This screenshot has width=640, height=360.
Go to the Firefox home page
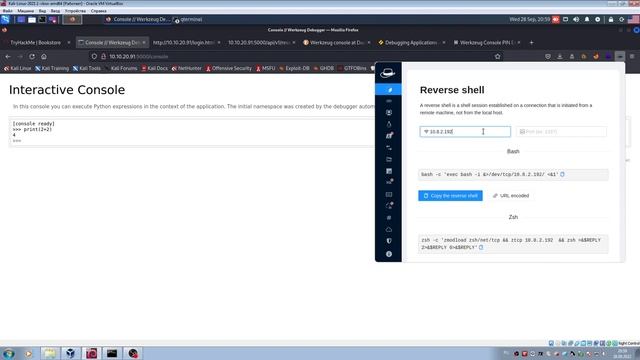pos(44,56)
